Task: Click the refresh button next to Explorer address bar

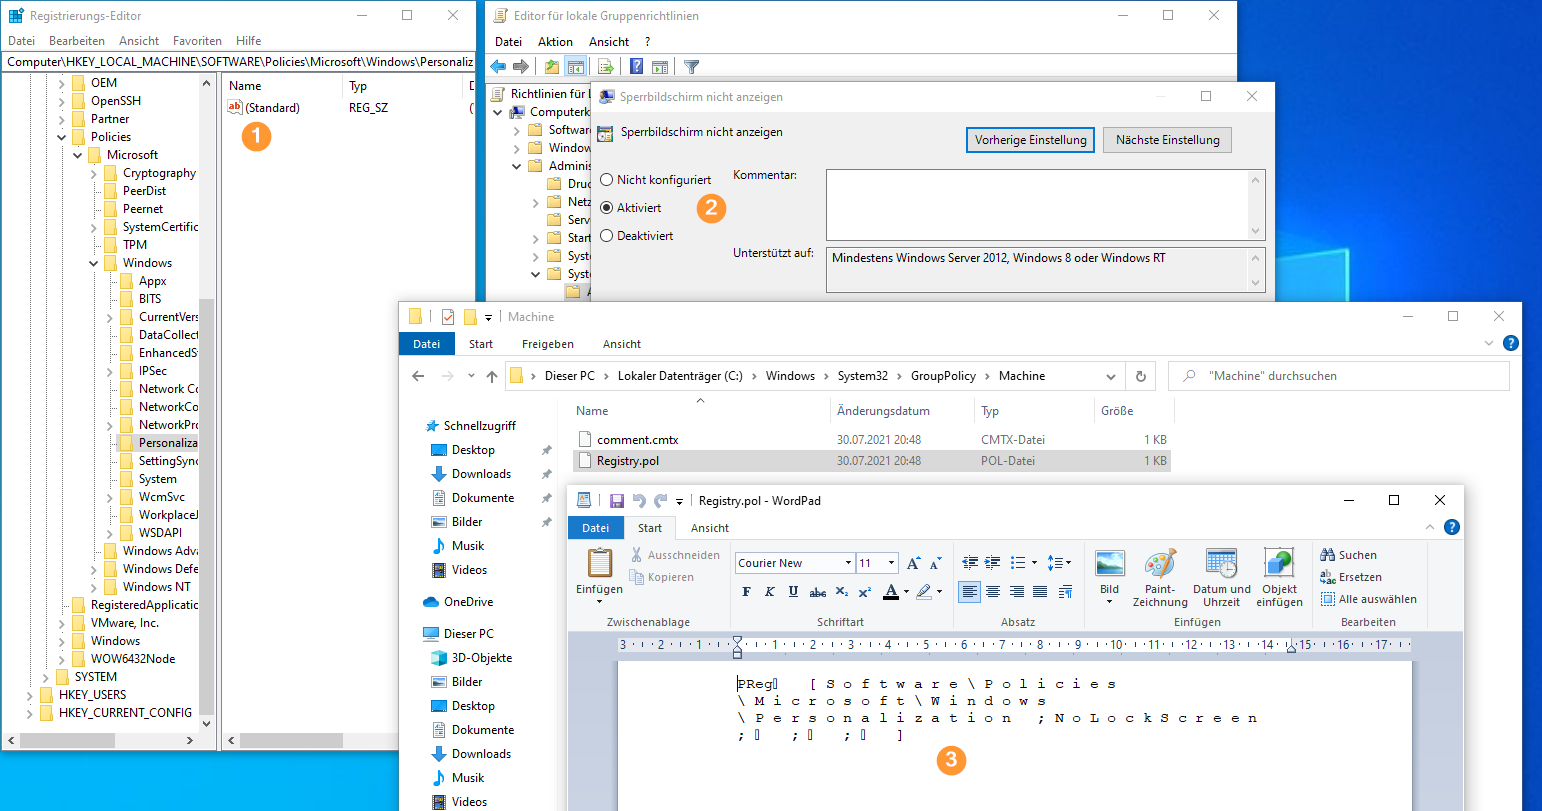Action: 1140,376
